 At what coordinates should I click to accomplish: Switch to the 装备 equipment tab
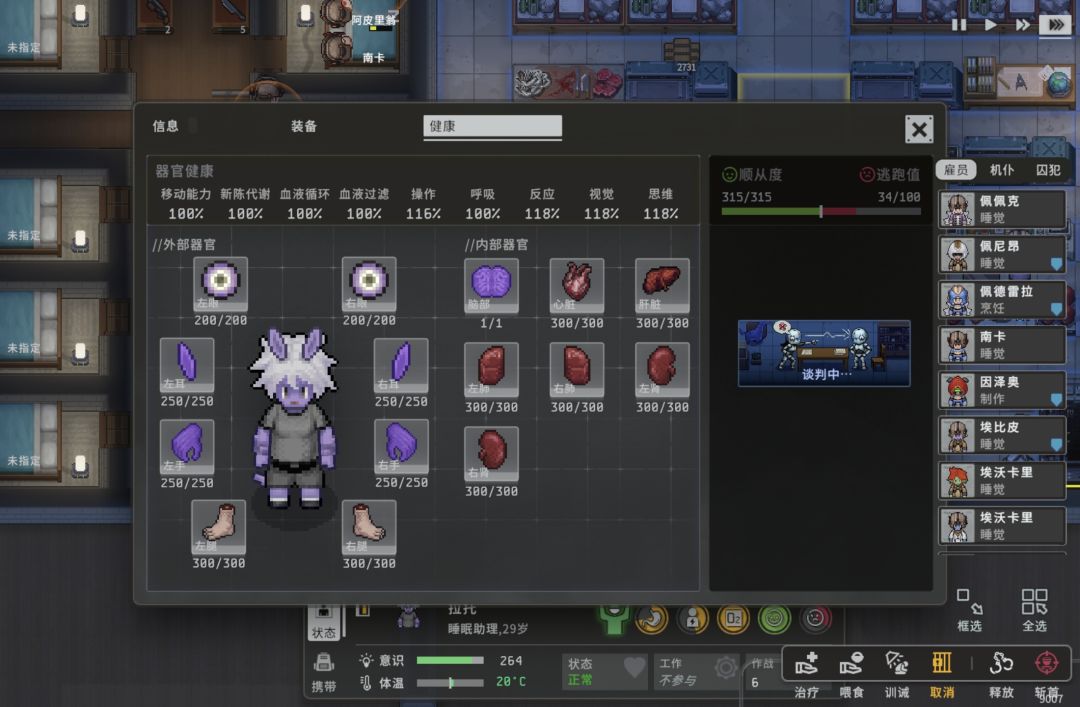[x=304, y=126]
